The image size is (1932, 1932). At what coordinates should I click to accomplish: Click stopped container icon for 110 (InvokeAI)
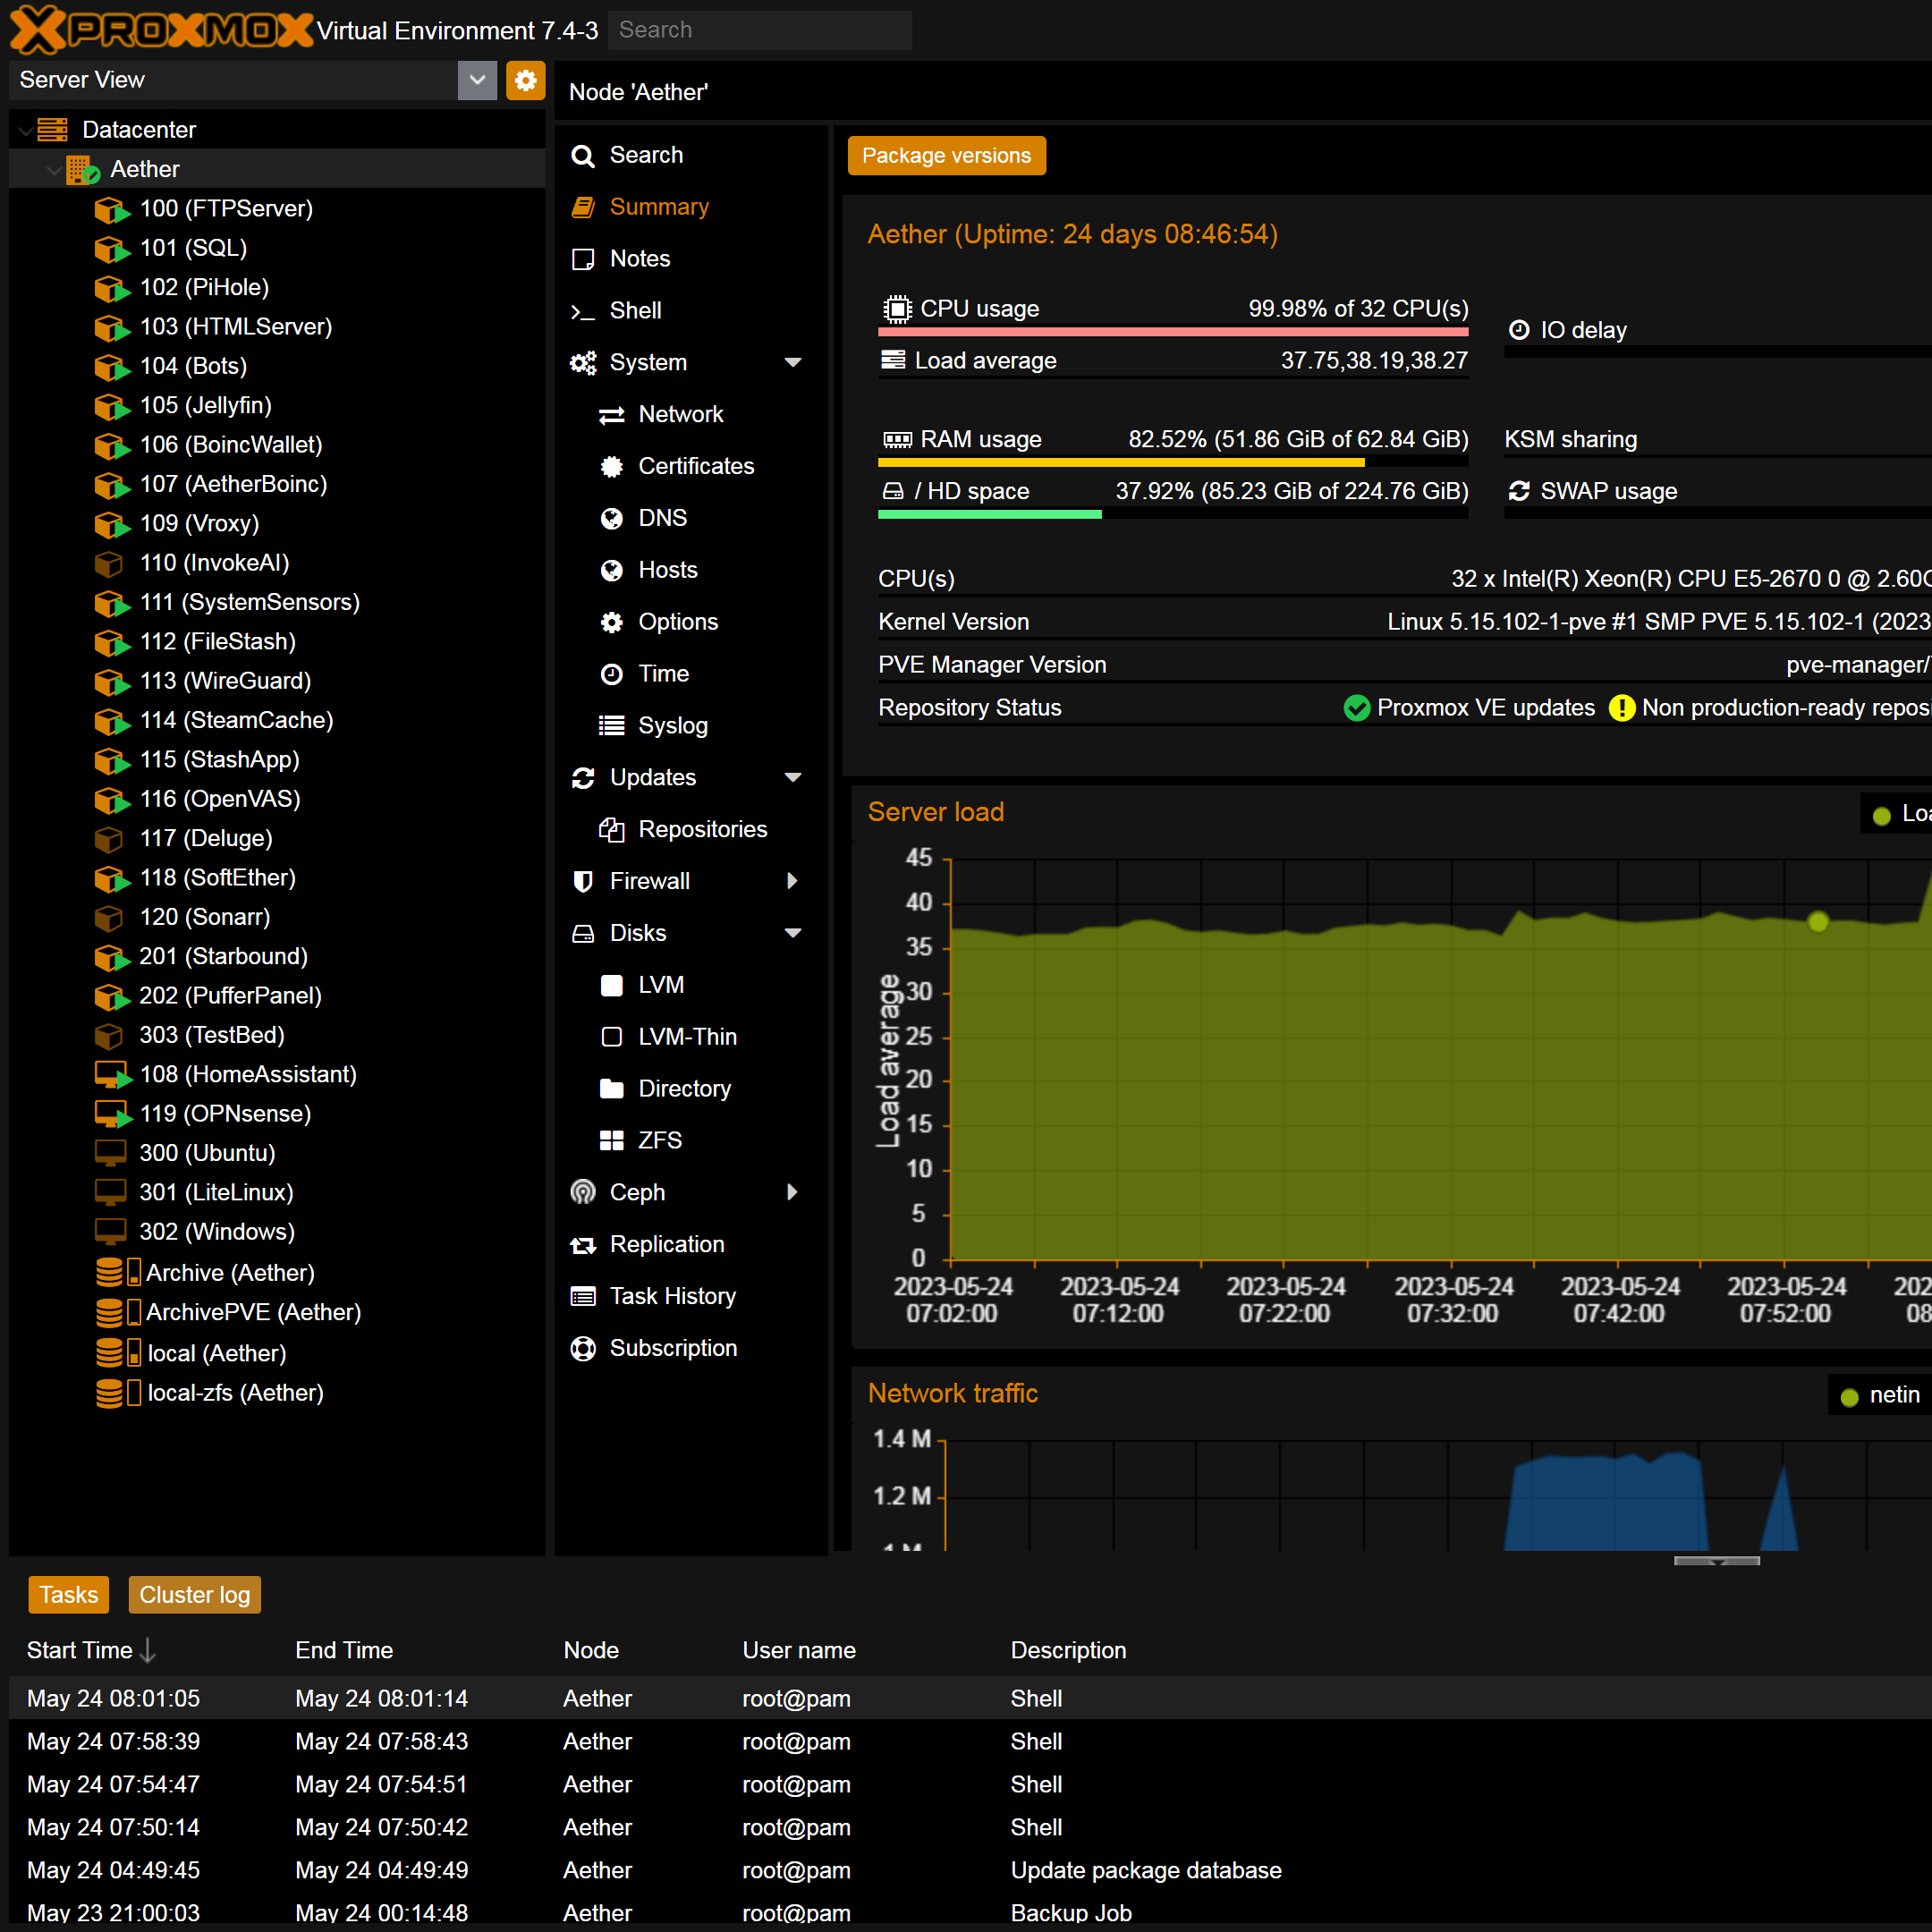(108, 563)
